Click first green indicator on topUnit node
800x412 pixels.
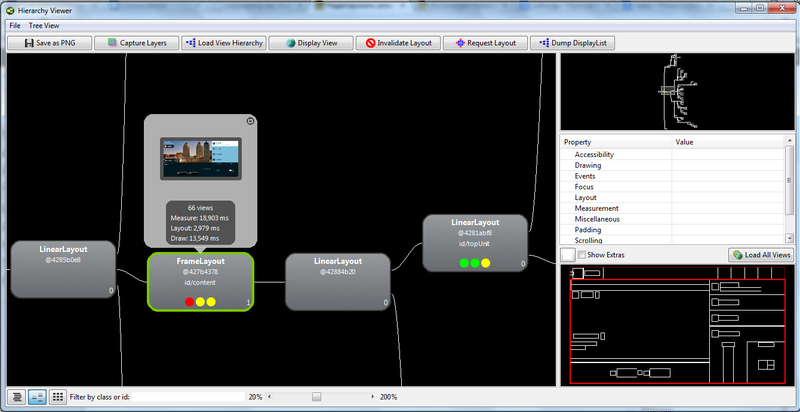click(x=464, y=263)
